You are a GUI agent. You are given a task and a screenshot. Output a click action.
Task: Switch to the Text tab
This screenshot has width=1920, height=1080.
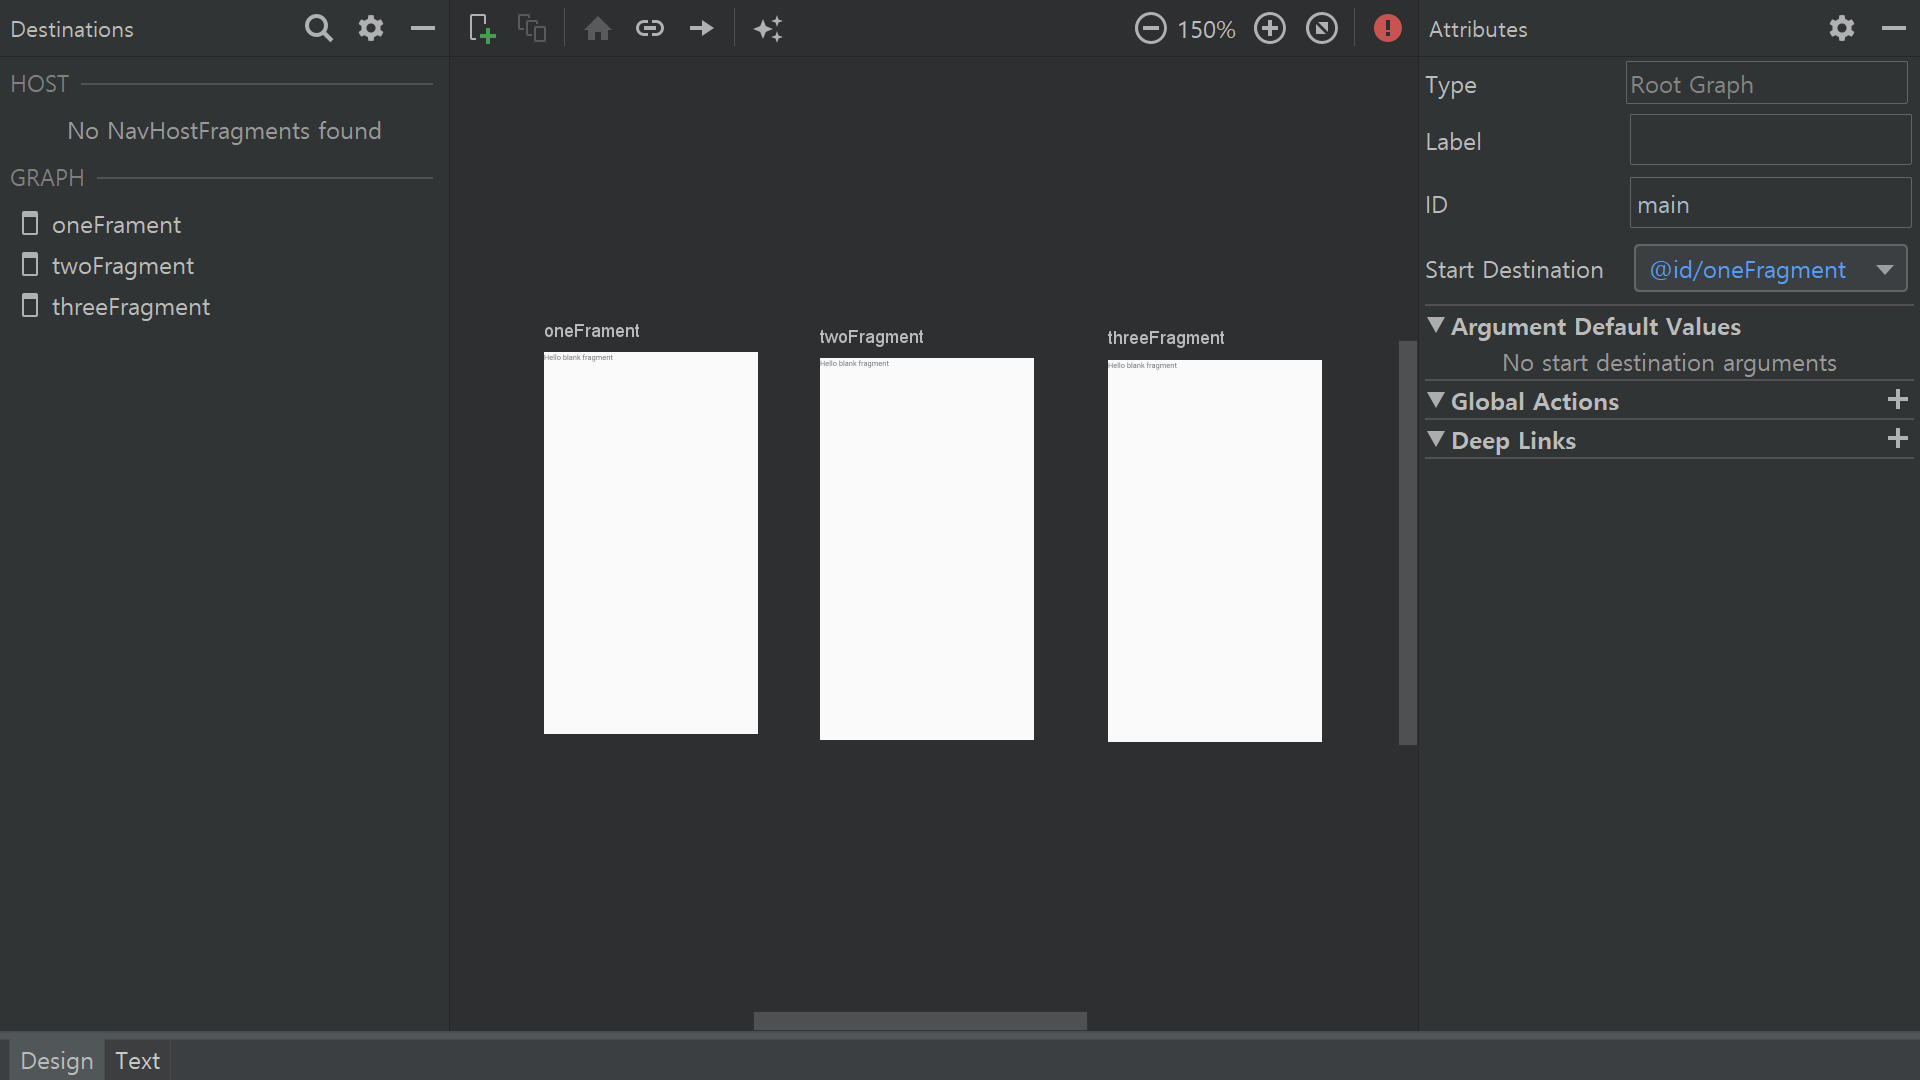pos(137,1061)
